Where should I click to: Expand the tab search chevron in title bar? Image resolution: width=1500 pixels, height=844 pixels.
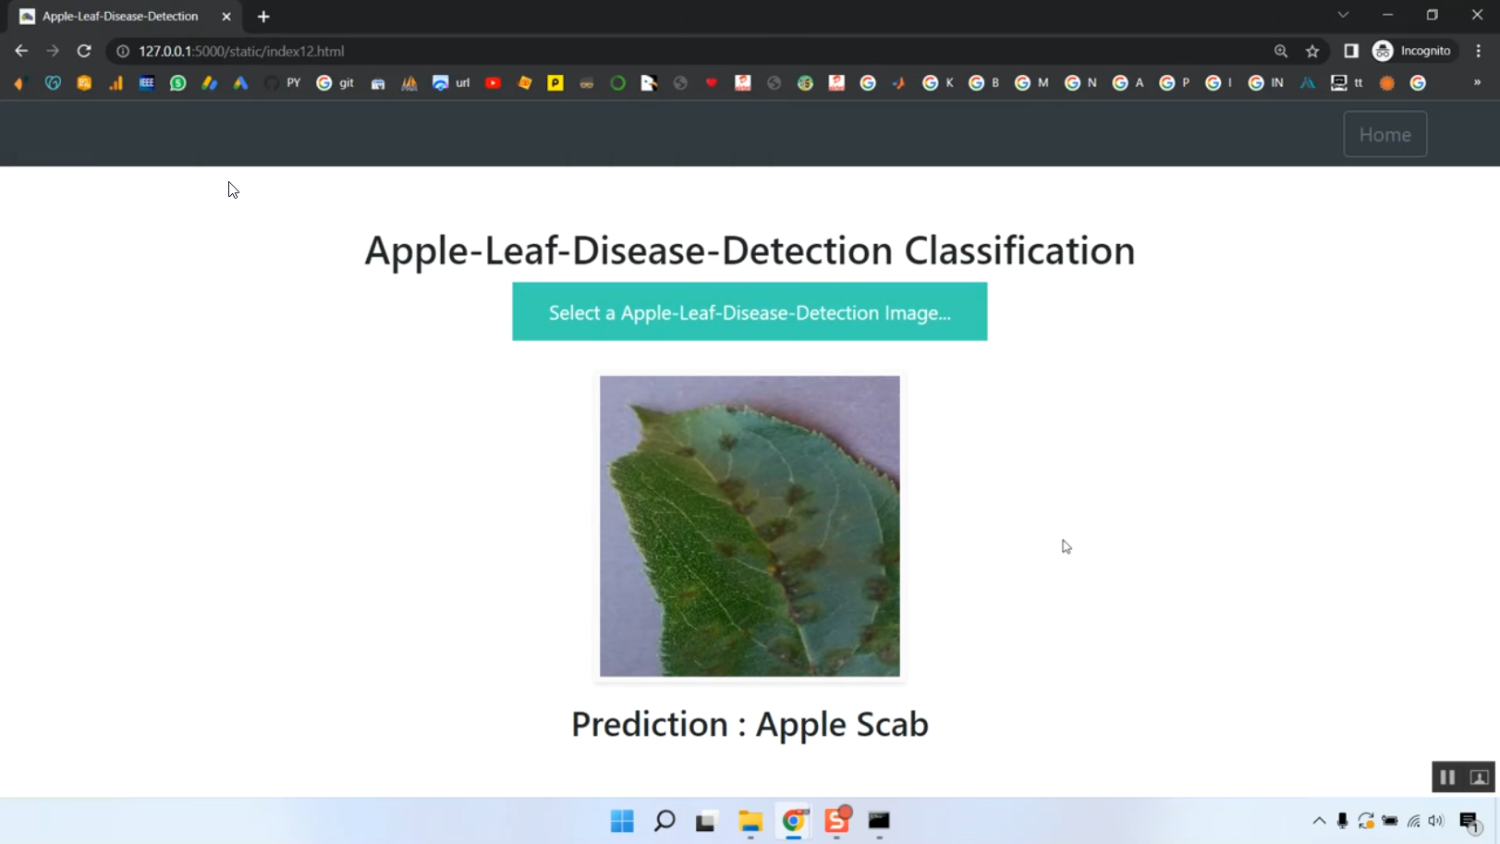pyautogui.click(x=1343, y=15)
